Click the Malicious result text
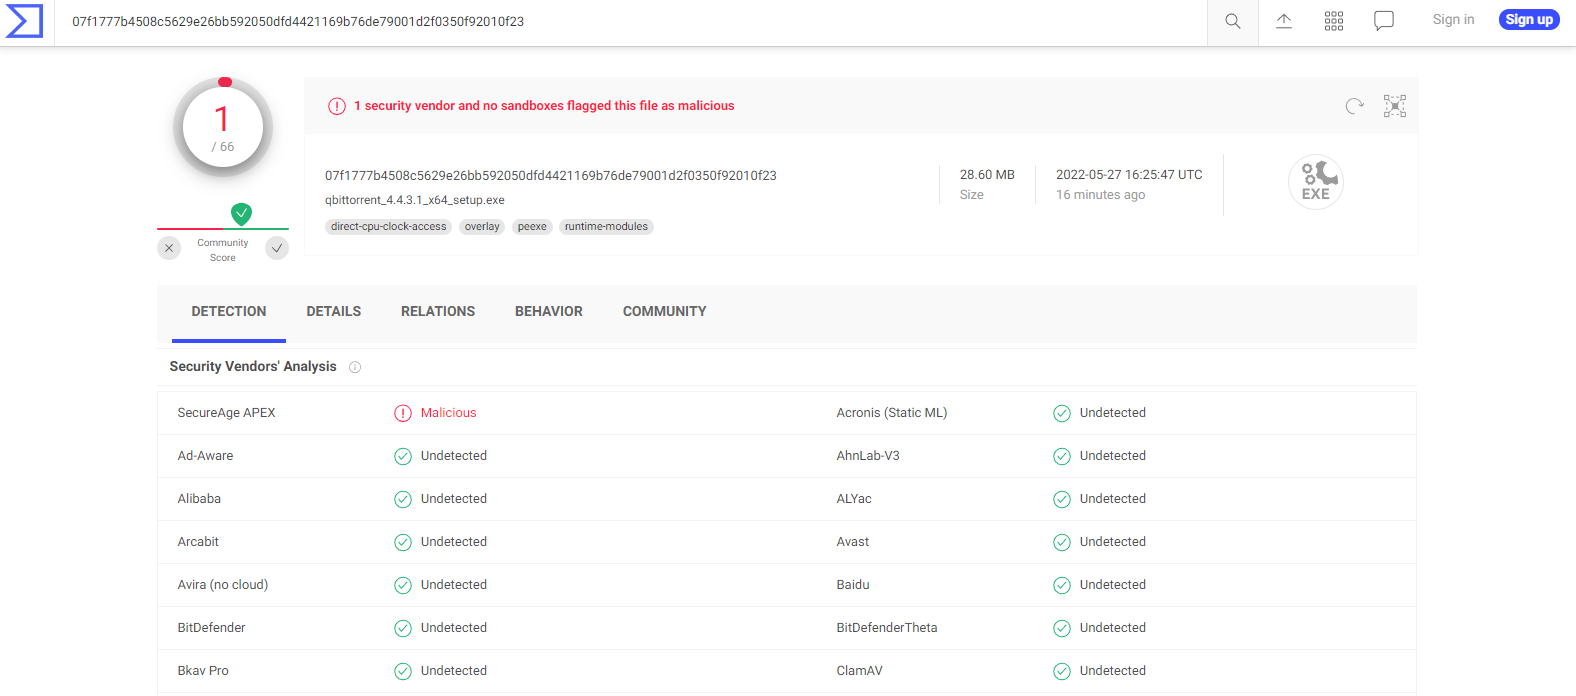 pos(448,413)
